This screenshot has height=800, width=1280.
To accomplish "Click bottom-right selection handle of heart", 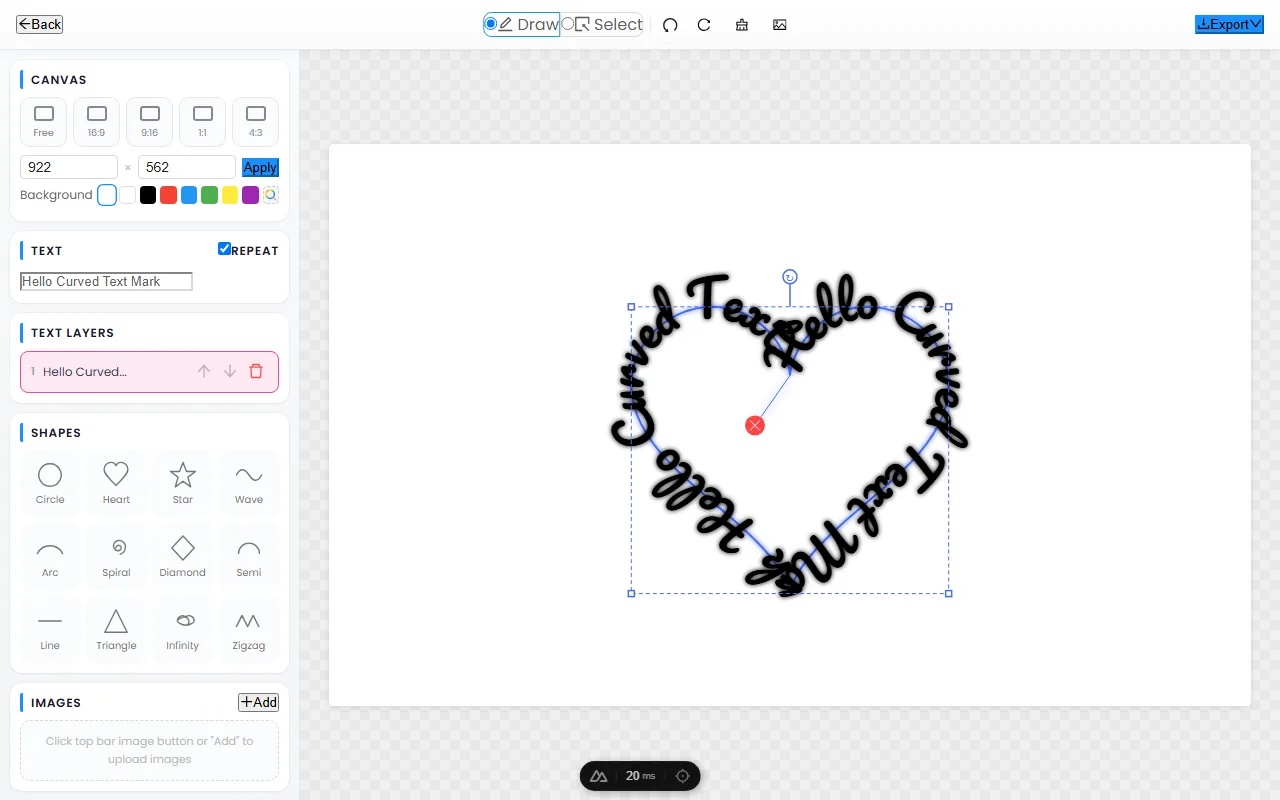I will pyautogui.click(x=948, y=593).
